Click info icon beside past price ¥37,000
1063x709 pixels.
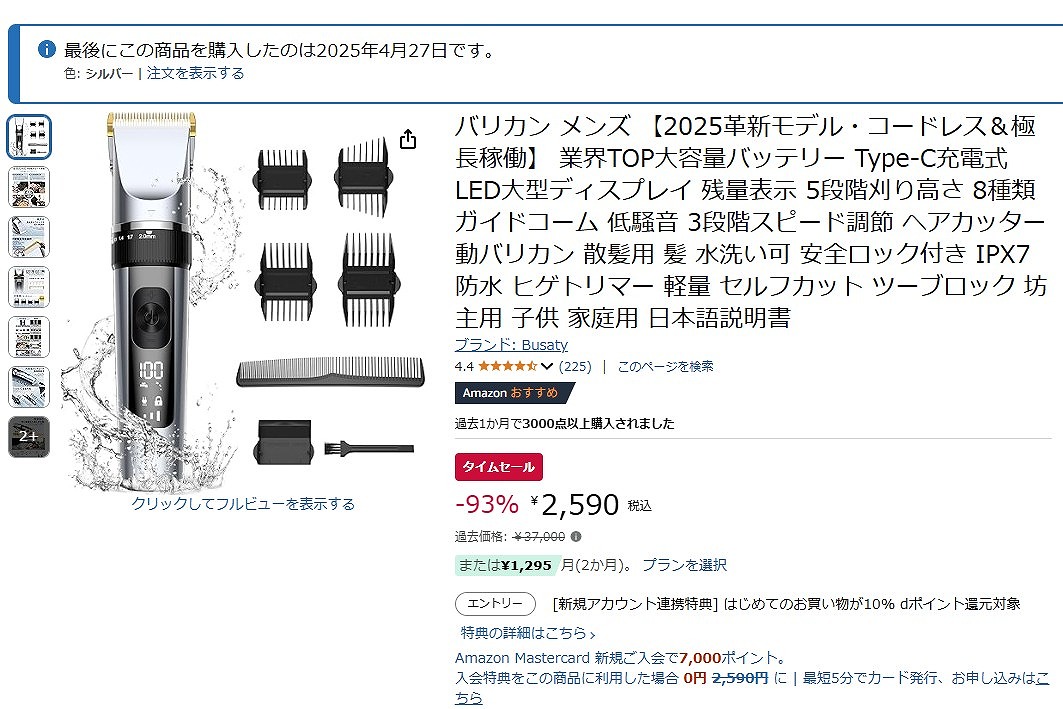pyautogui.click(x=576, y=536)
